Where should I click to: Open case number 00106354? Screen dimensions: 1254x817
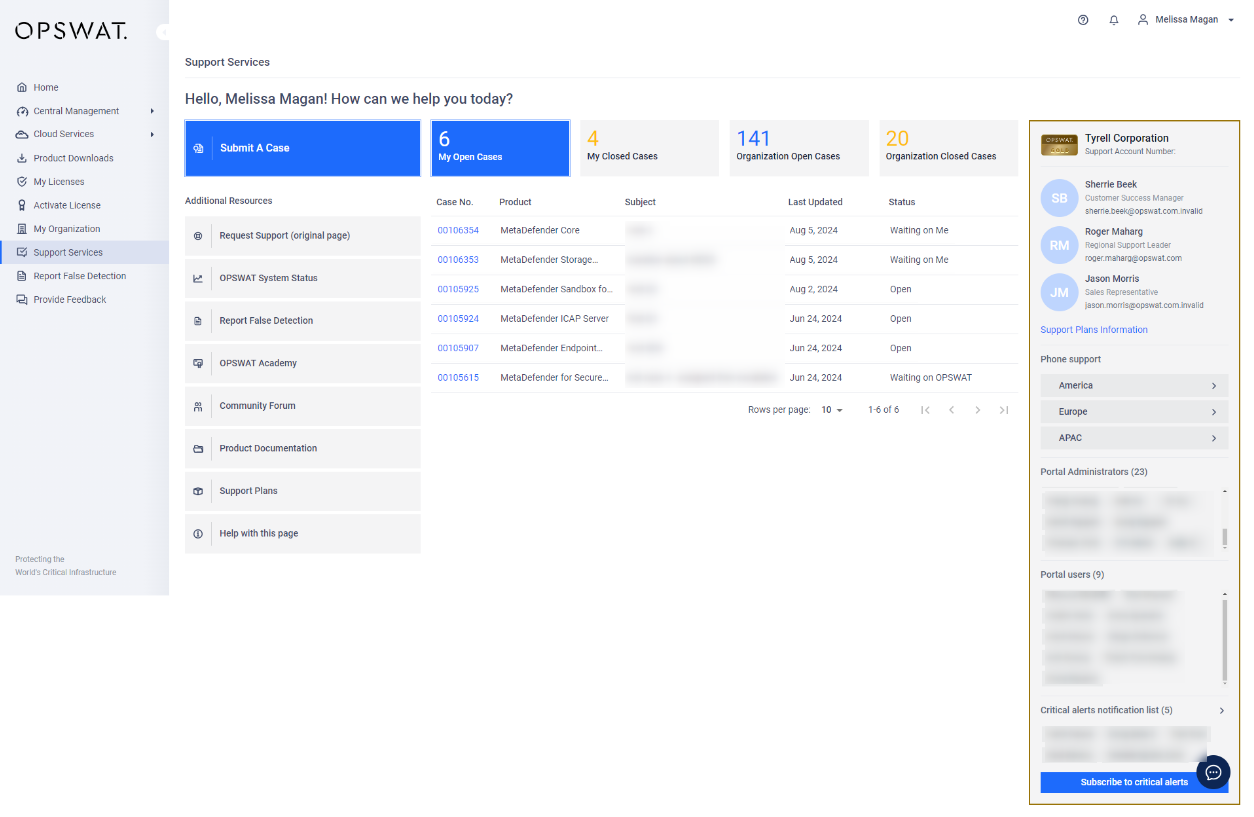(458, 230)
